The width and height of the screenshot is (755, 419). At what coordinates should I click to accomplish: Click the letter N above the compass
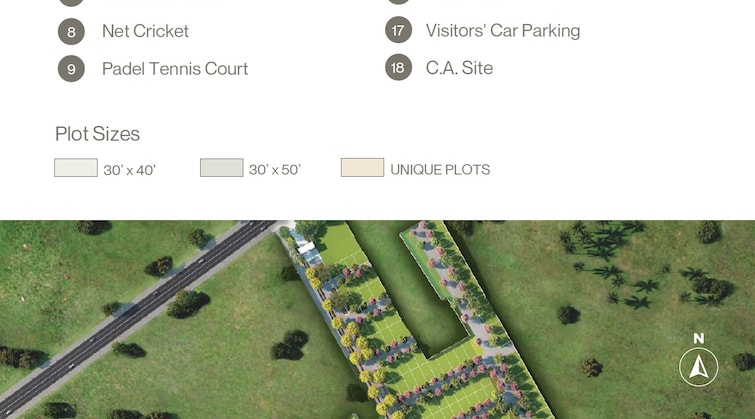pyautogui.click(x=699, y=338)
